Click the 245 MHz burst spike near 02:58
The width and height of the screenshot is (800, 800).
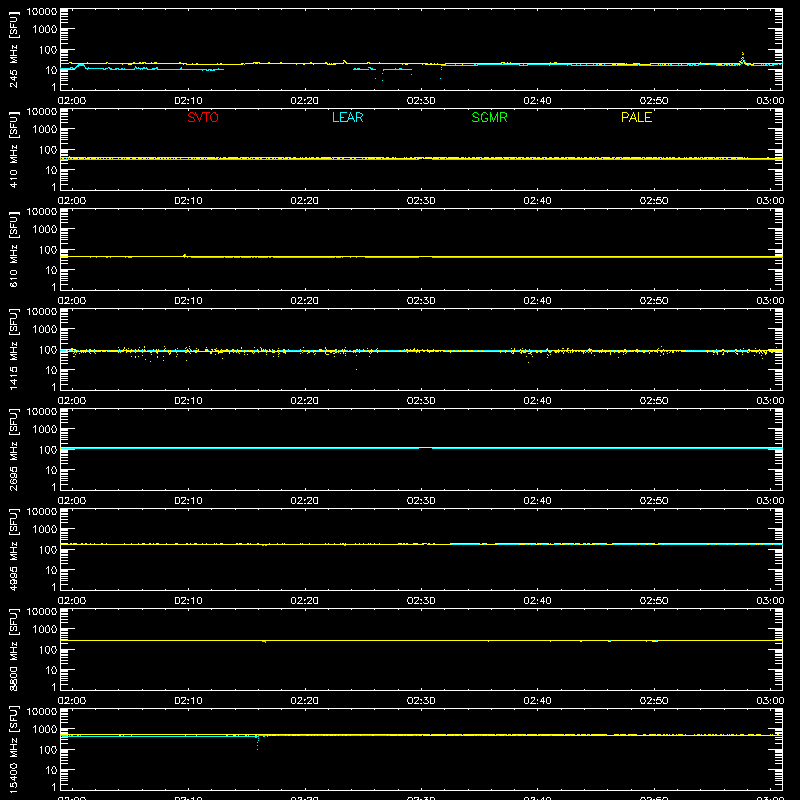pyautogui.click(x=742, y=58)
